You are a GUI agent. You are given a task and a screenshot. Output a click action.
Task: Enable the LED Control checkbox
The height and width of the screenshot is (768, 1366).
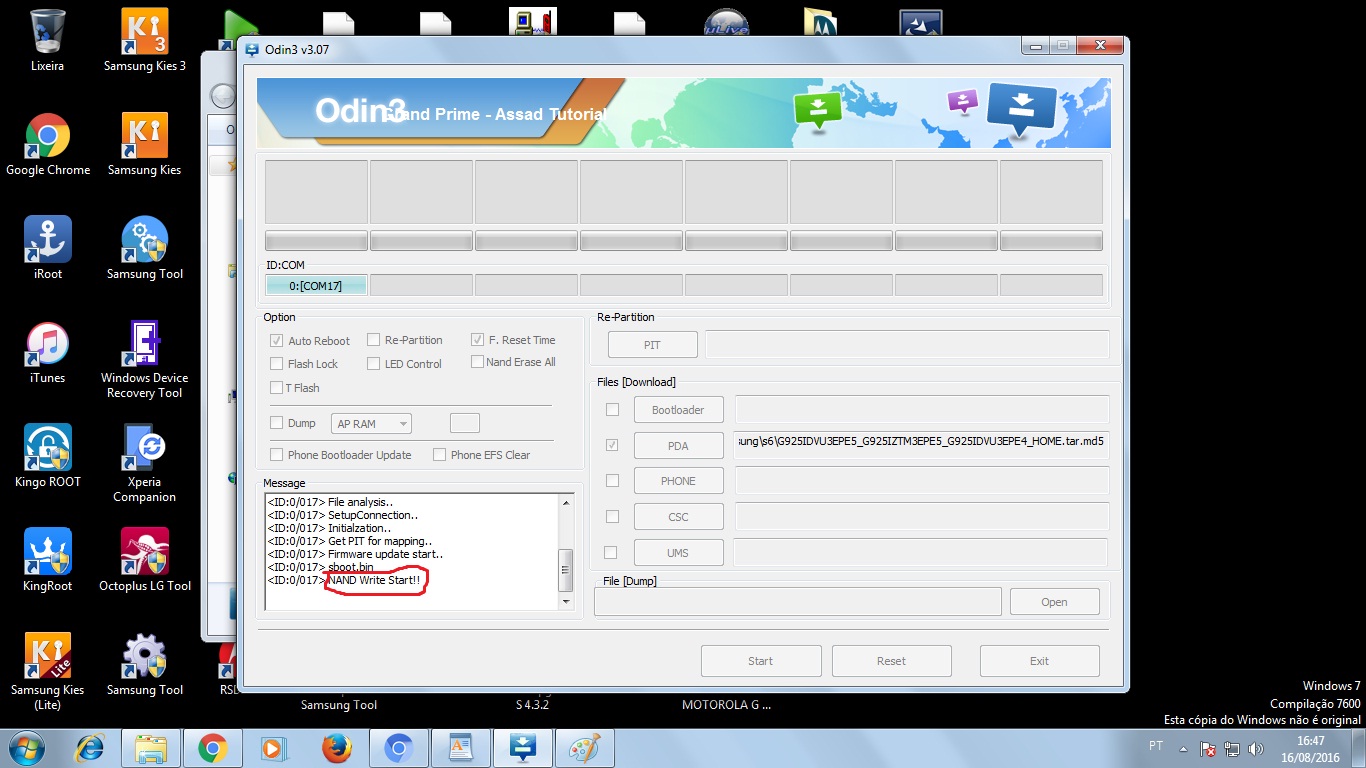(374, 364)
